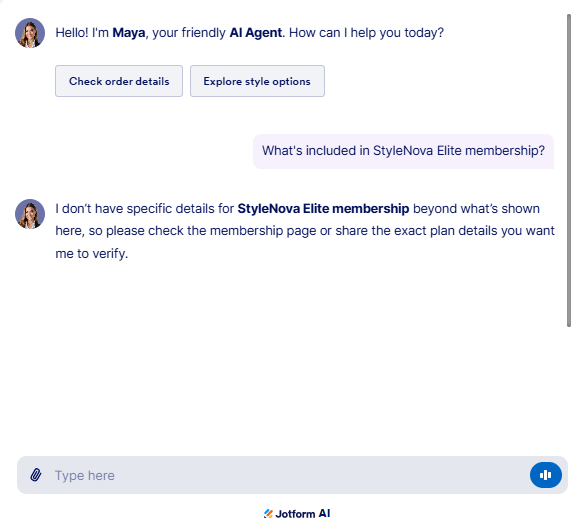Select the Check order details button
This screenshot has width=582, height=525.
(x=119, y=81)
